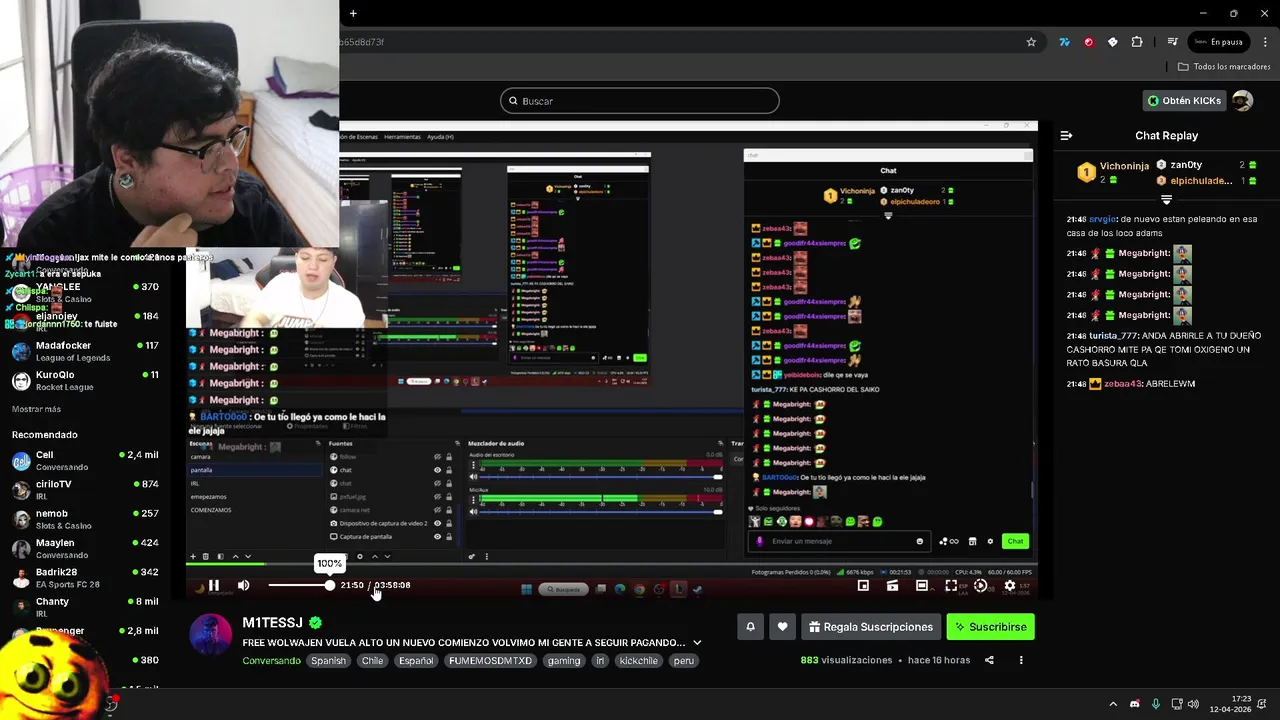Screen dimensions: 1280x720
Task: Open the kickchile tag
Action: 640,661
